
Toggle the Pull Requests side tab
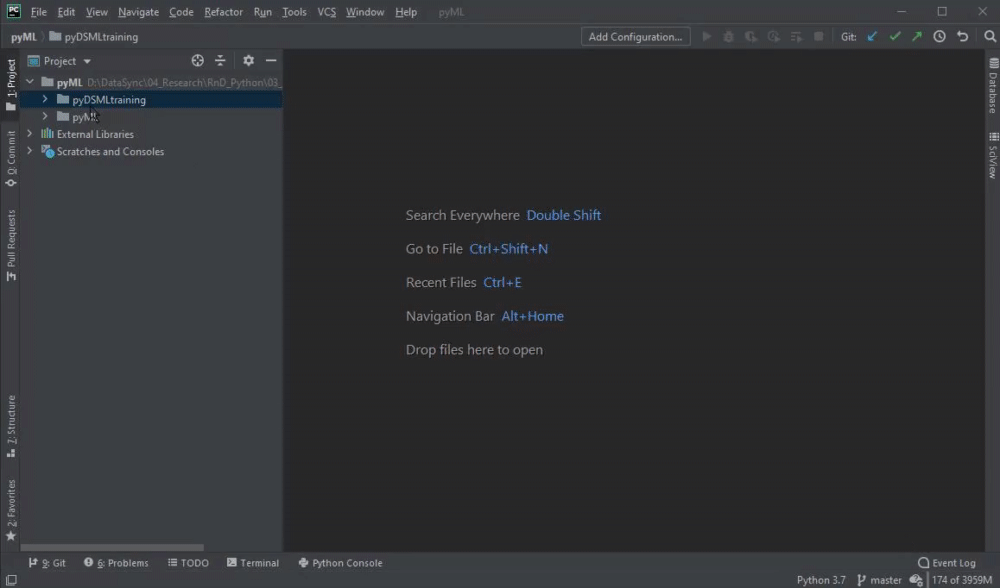coord(11,245)
